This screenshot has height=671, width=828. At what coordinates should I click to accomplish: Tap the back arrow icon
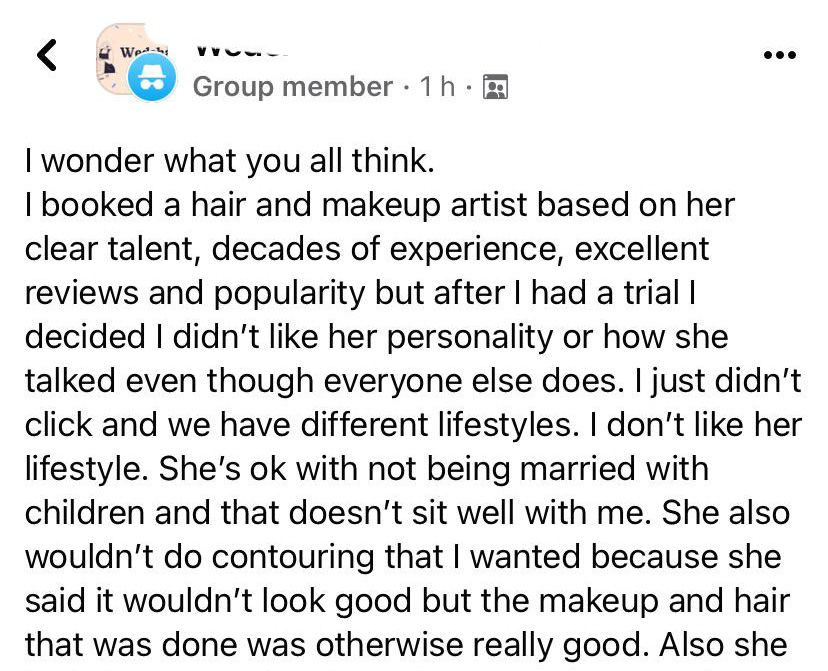tap(47, 55)
